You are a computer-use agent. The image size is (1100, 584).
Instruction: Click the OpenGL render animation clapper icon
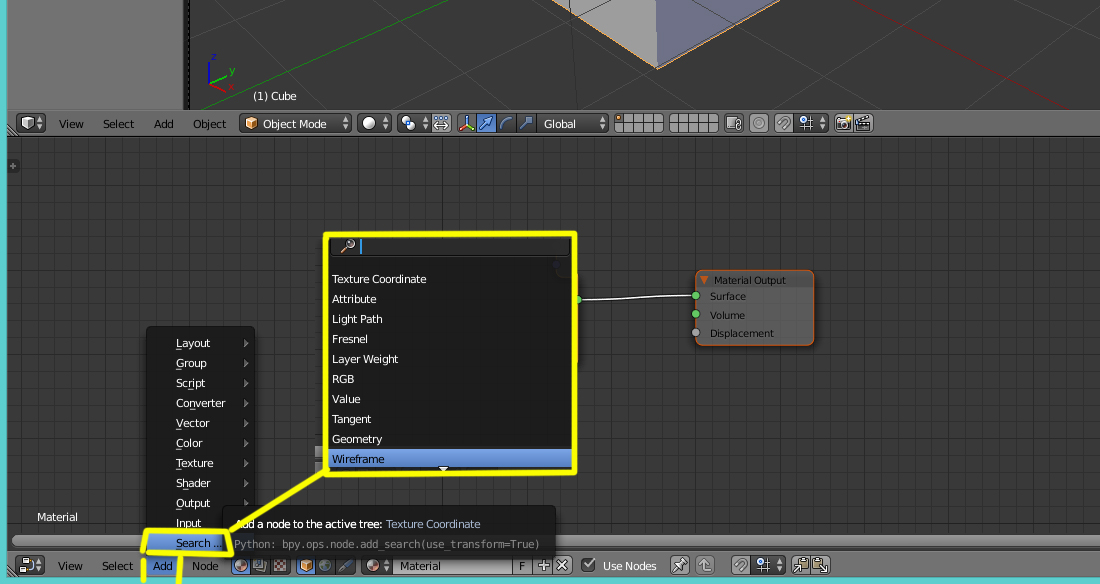coord(863,124)
